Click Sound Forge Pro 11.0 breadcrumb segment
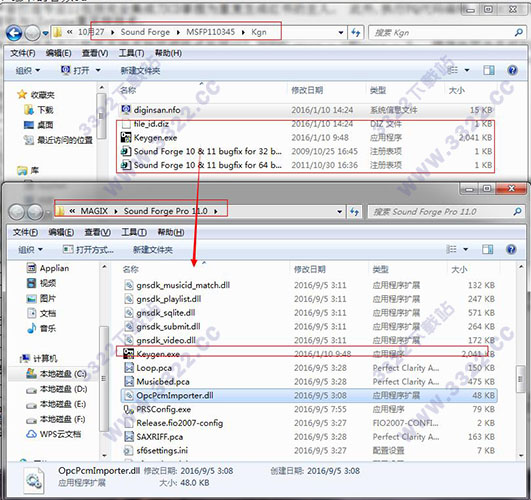Image resolution: width=531 pixels, height=500 pixels. coord(165,211)
